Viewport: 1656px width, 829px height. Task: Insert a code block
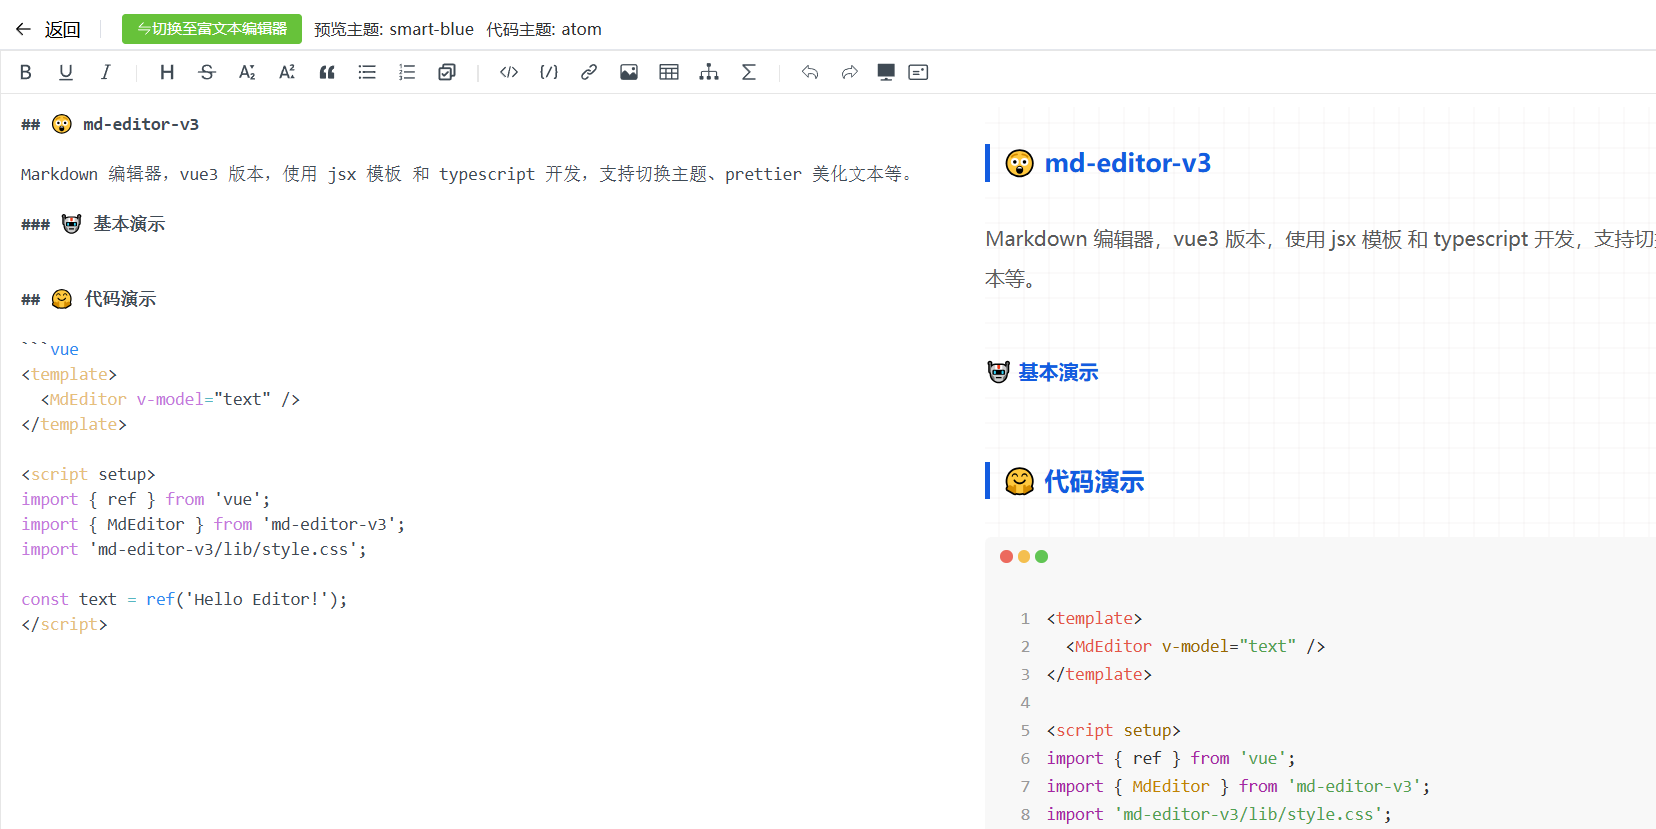(x=549, y=72)
